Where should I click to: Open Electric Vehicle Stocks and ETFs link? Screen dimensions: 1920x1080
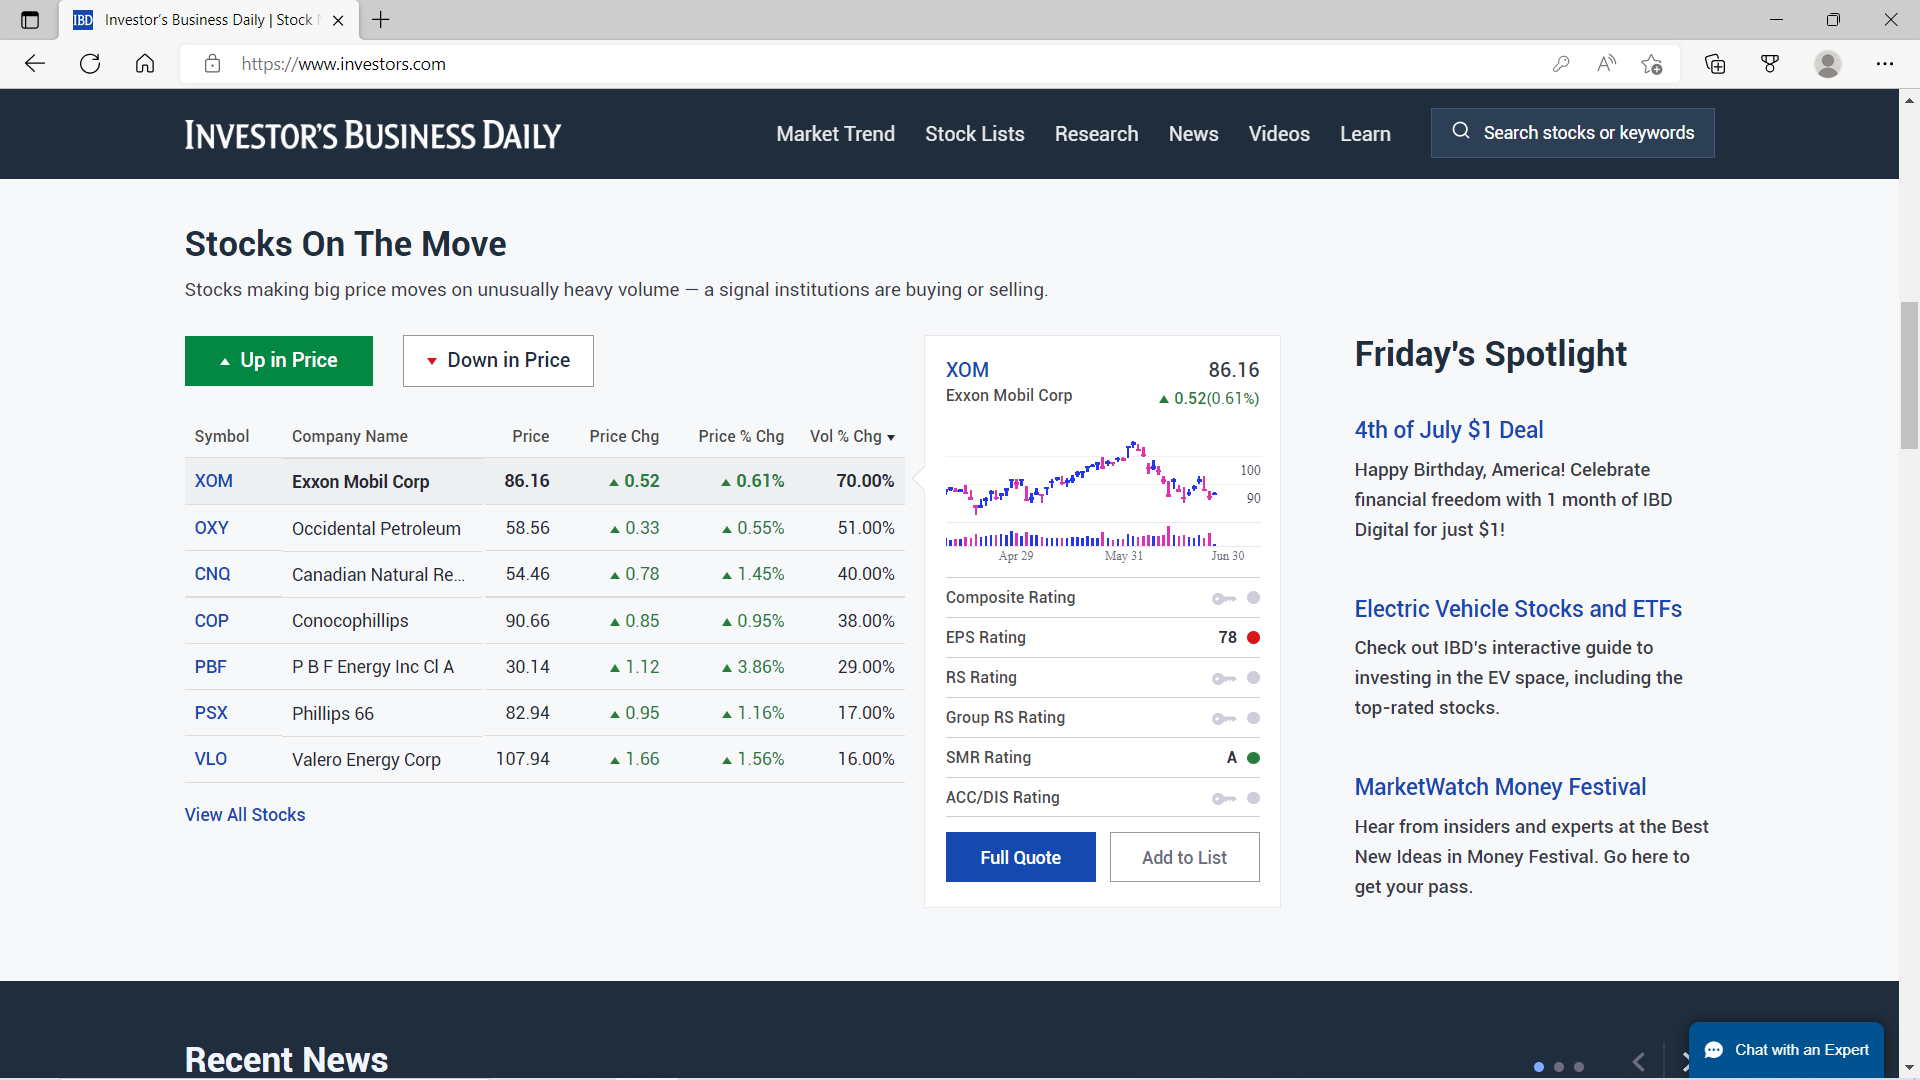(1518, 609)
